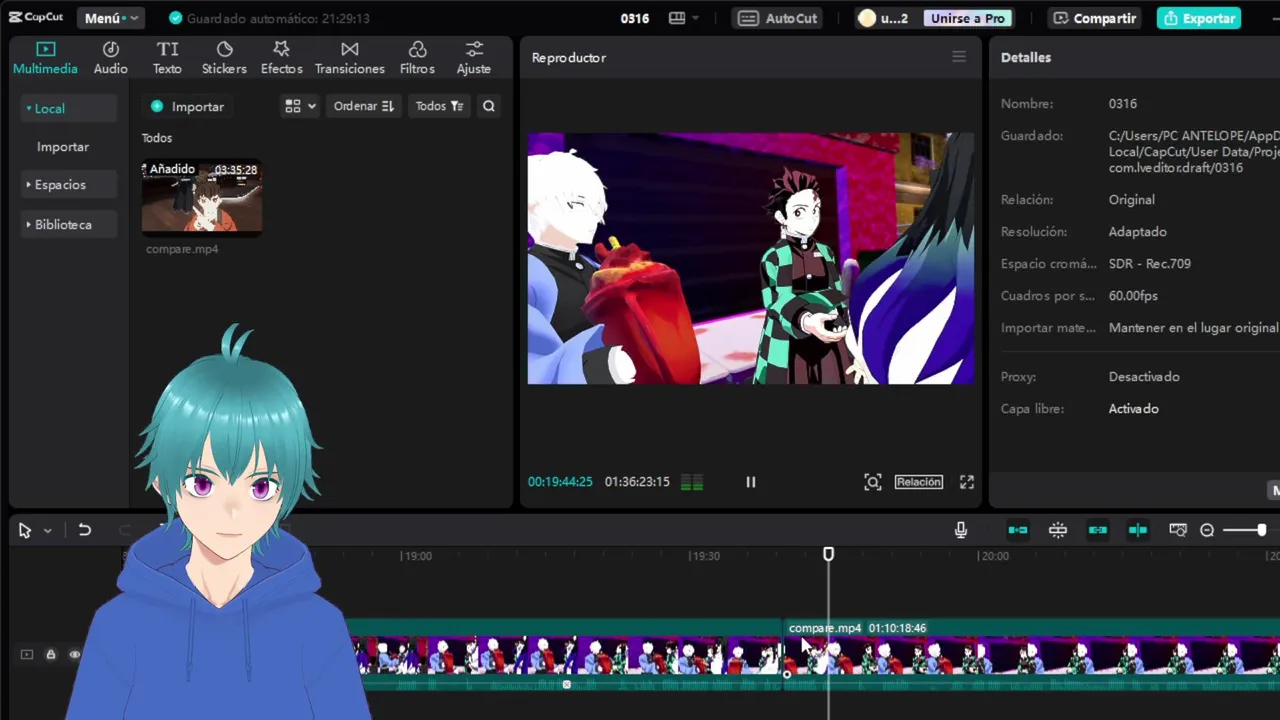Click the compare.mp4 file name
This screenshot has width=1280, height=720.
click(182, 249)
